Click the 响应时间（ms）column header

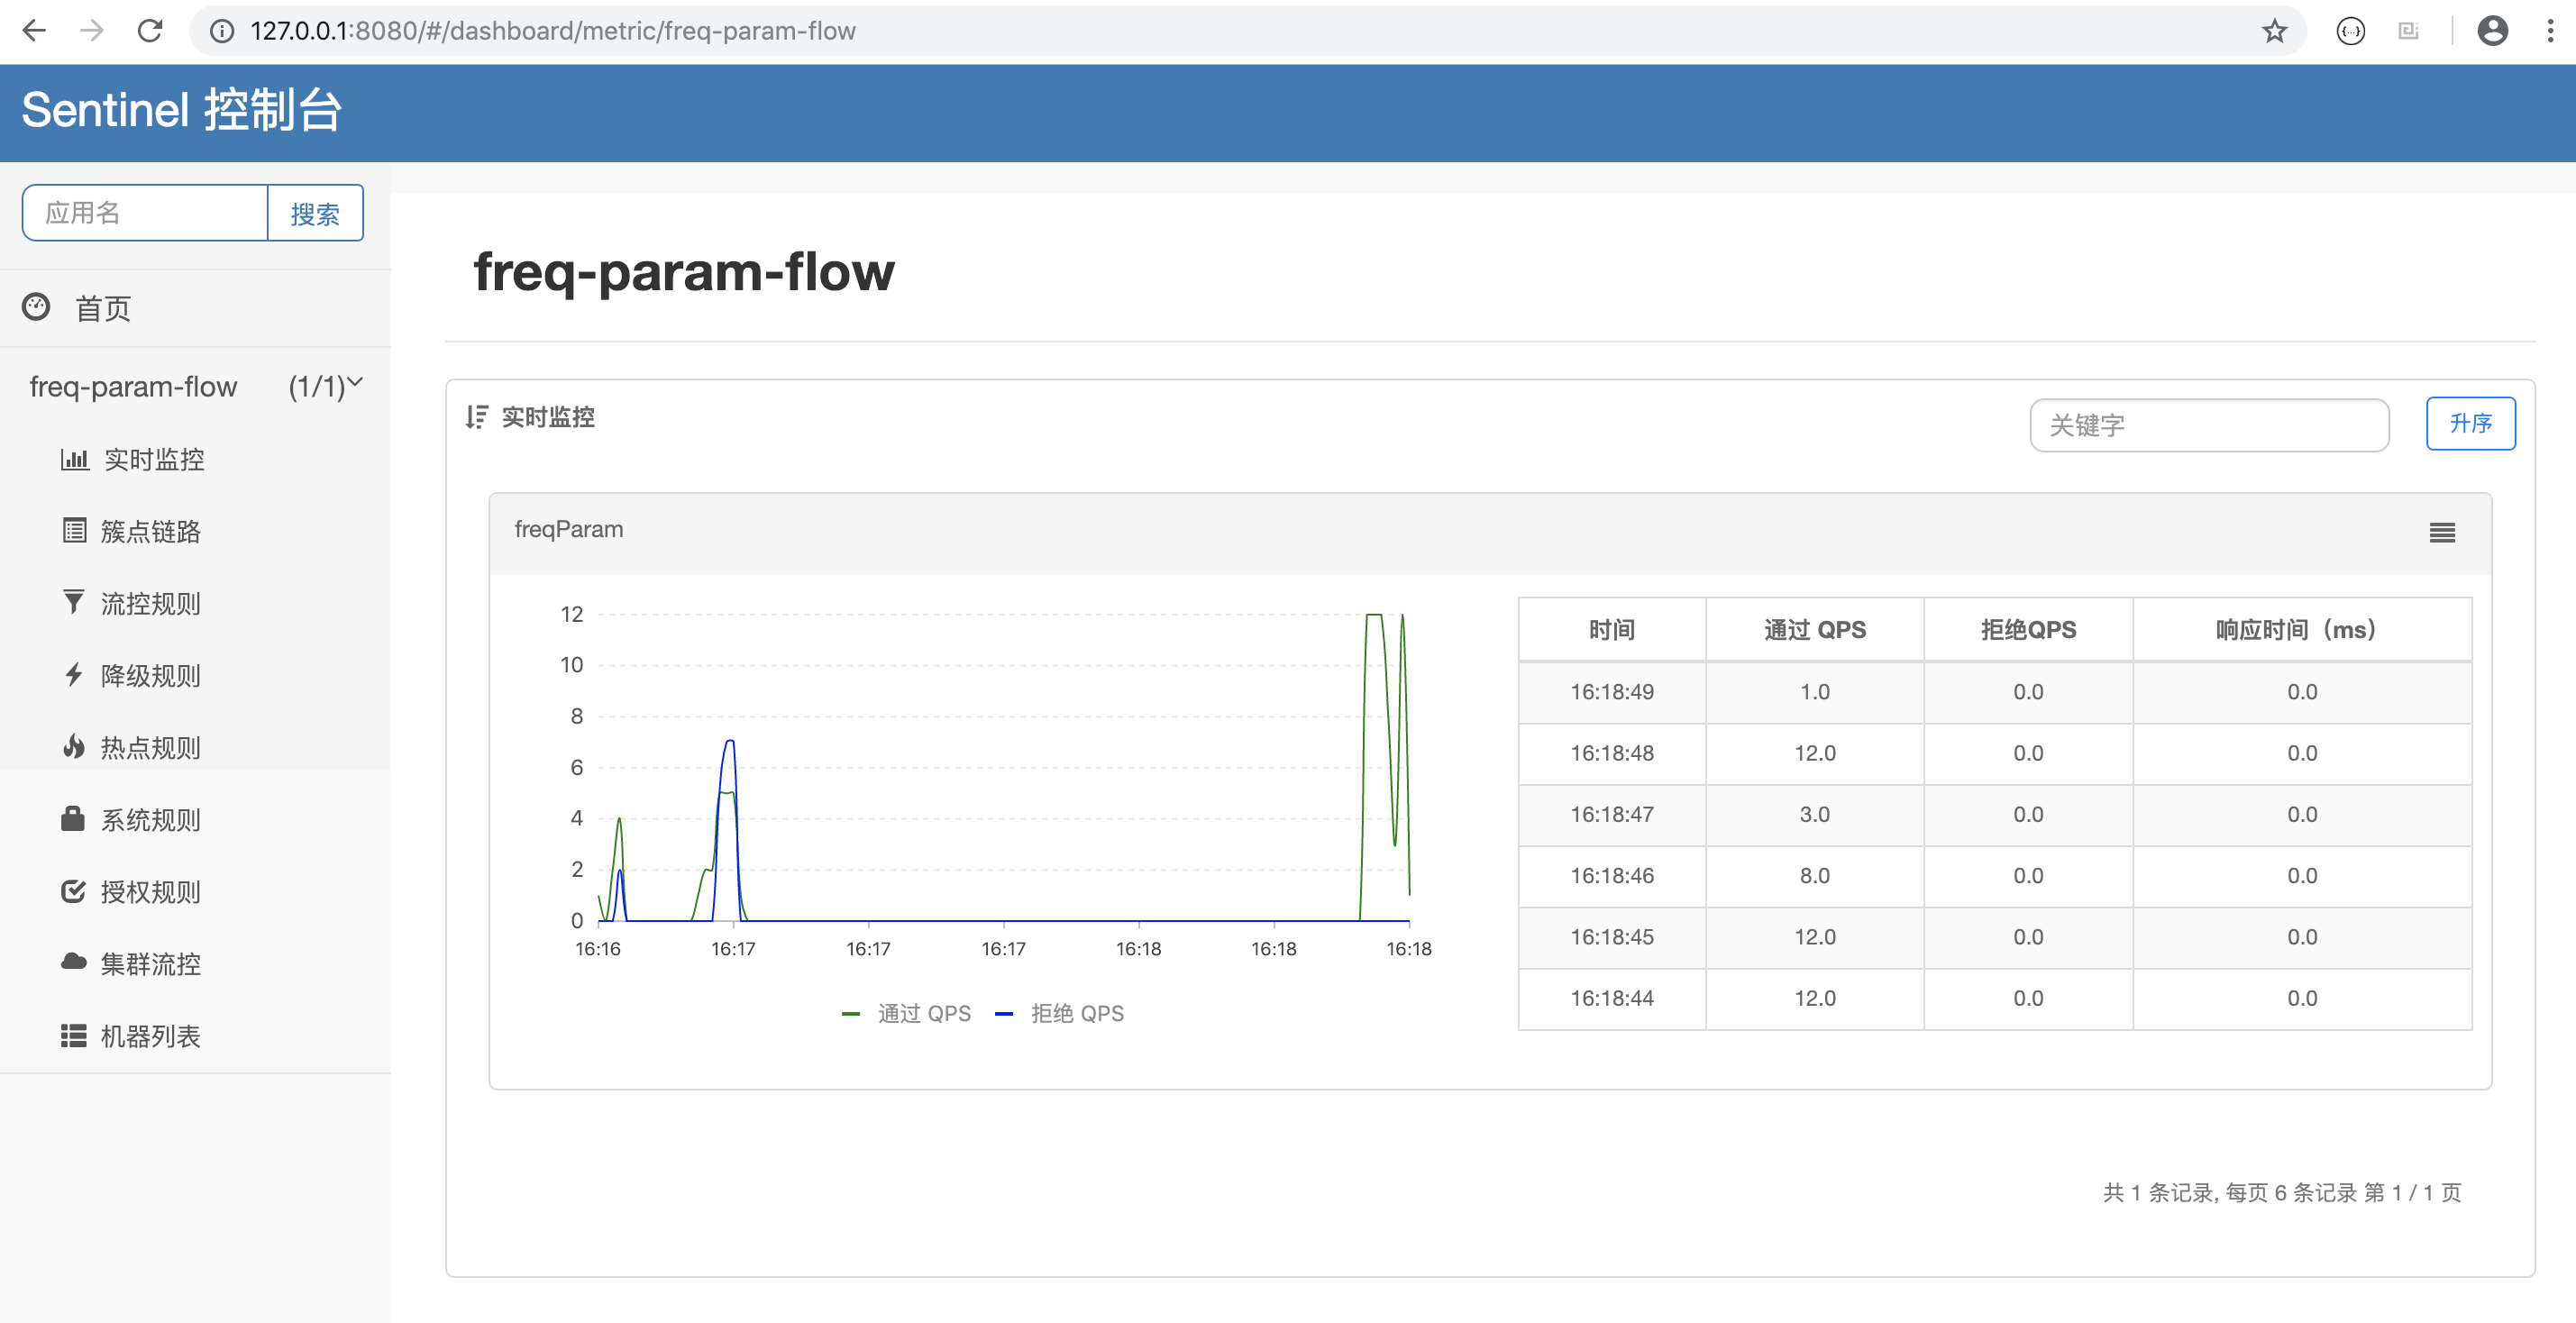click(2302, 630)
